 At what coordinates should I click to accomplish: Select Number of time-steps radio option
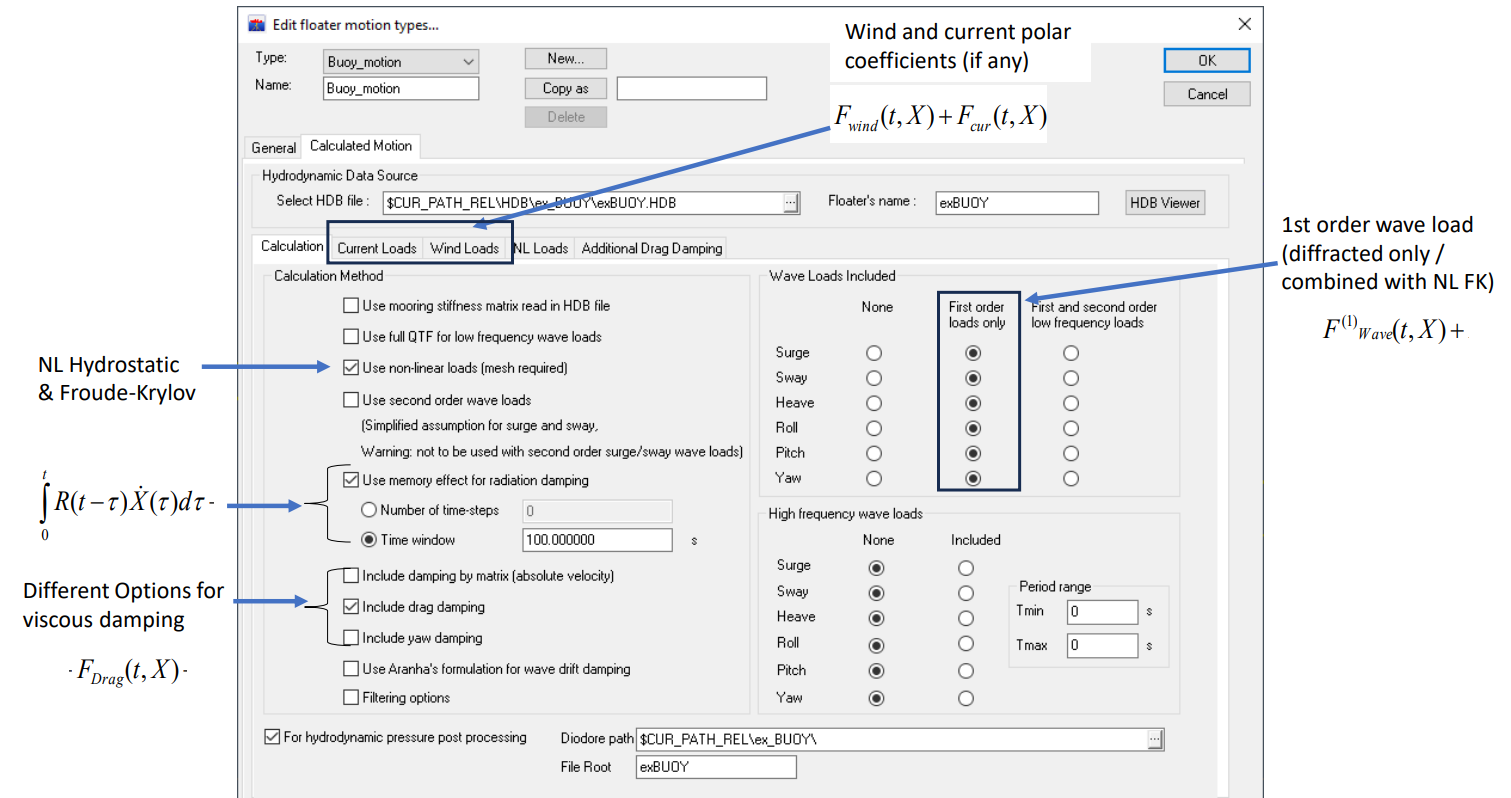369,510
